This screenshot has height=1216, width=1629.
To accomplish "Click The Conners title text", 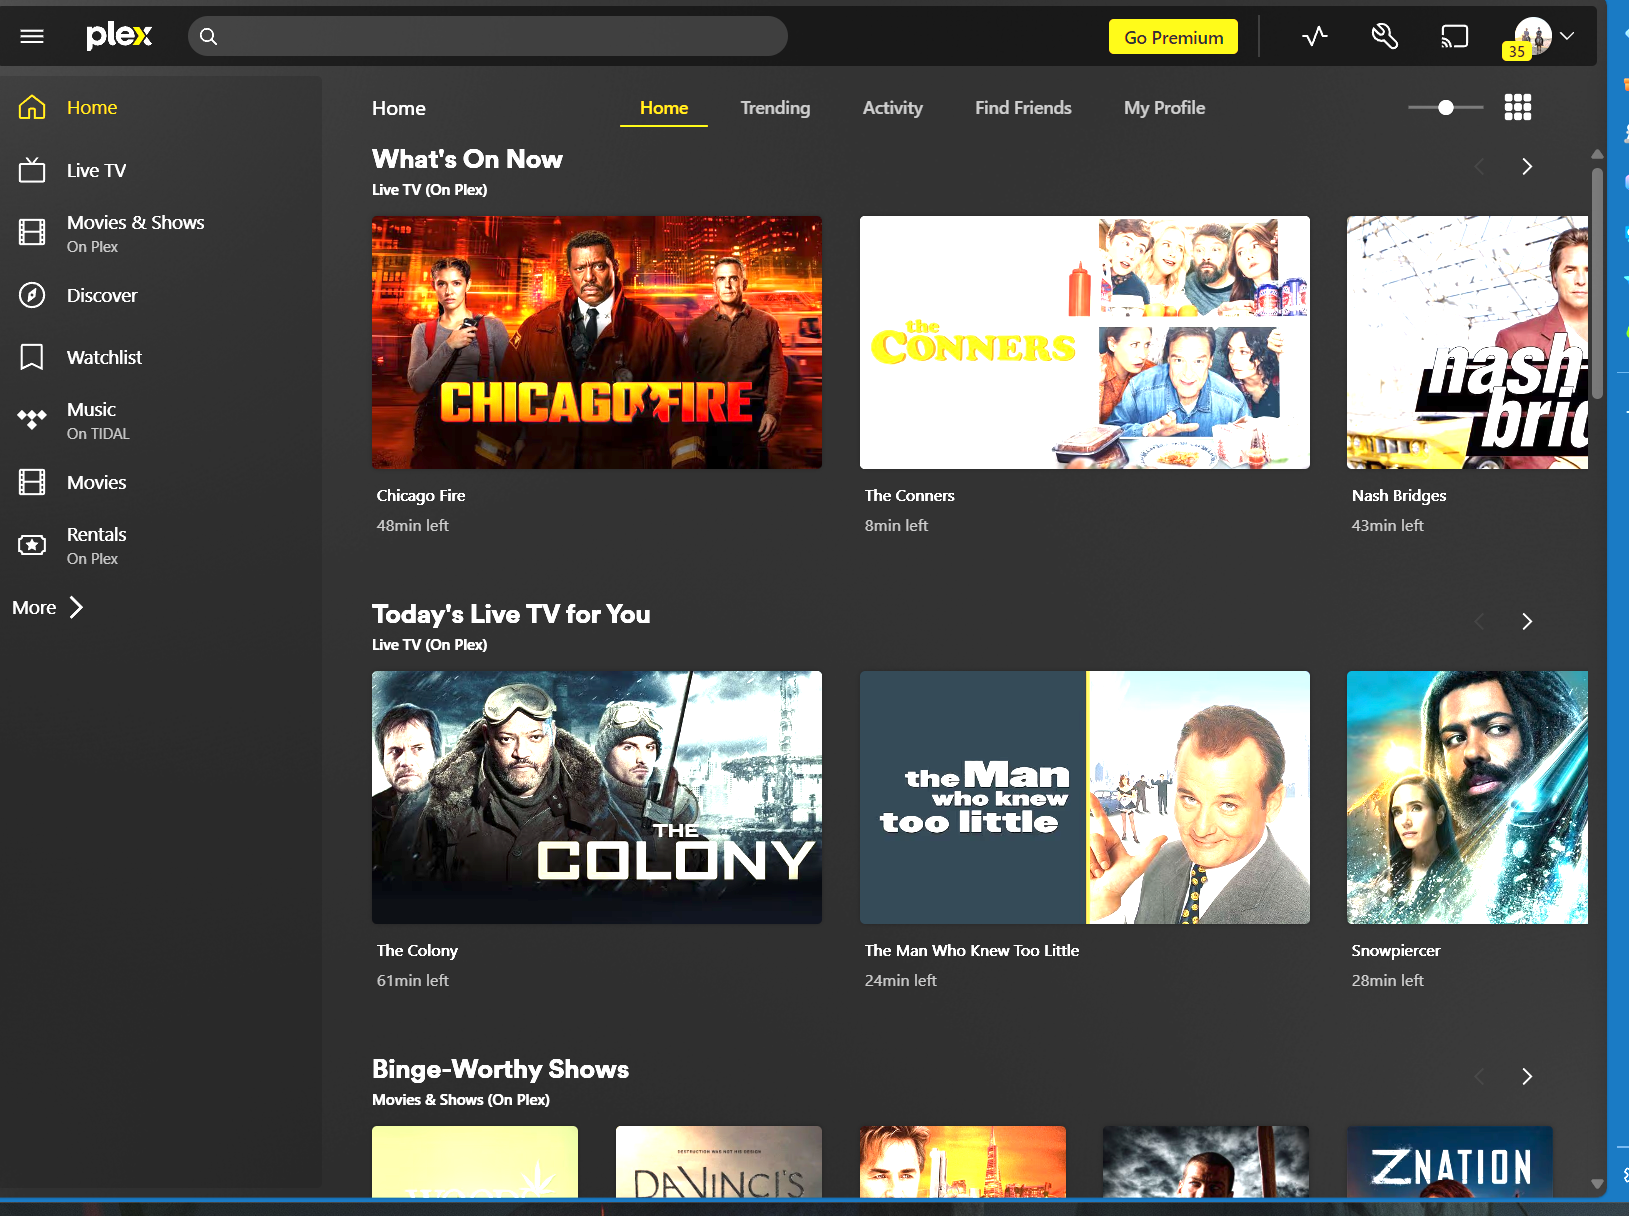I will (910, 495).
